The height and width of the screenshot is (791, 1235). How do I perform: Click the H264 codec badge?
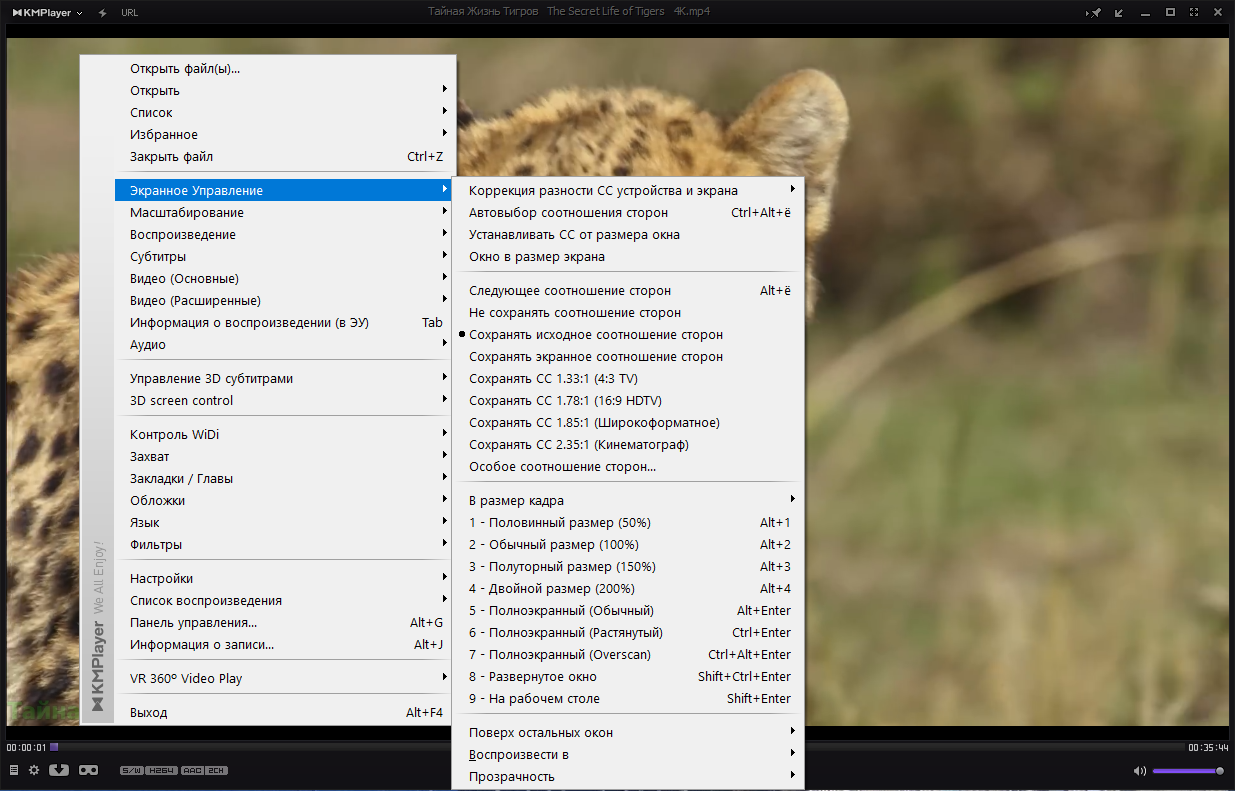160,771
